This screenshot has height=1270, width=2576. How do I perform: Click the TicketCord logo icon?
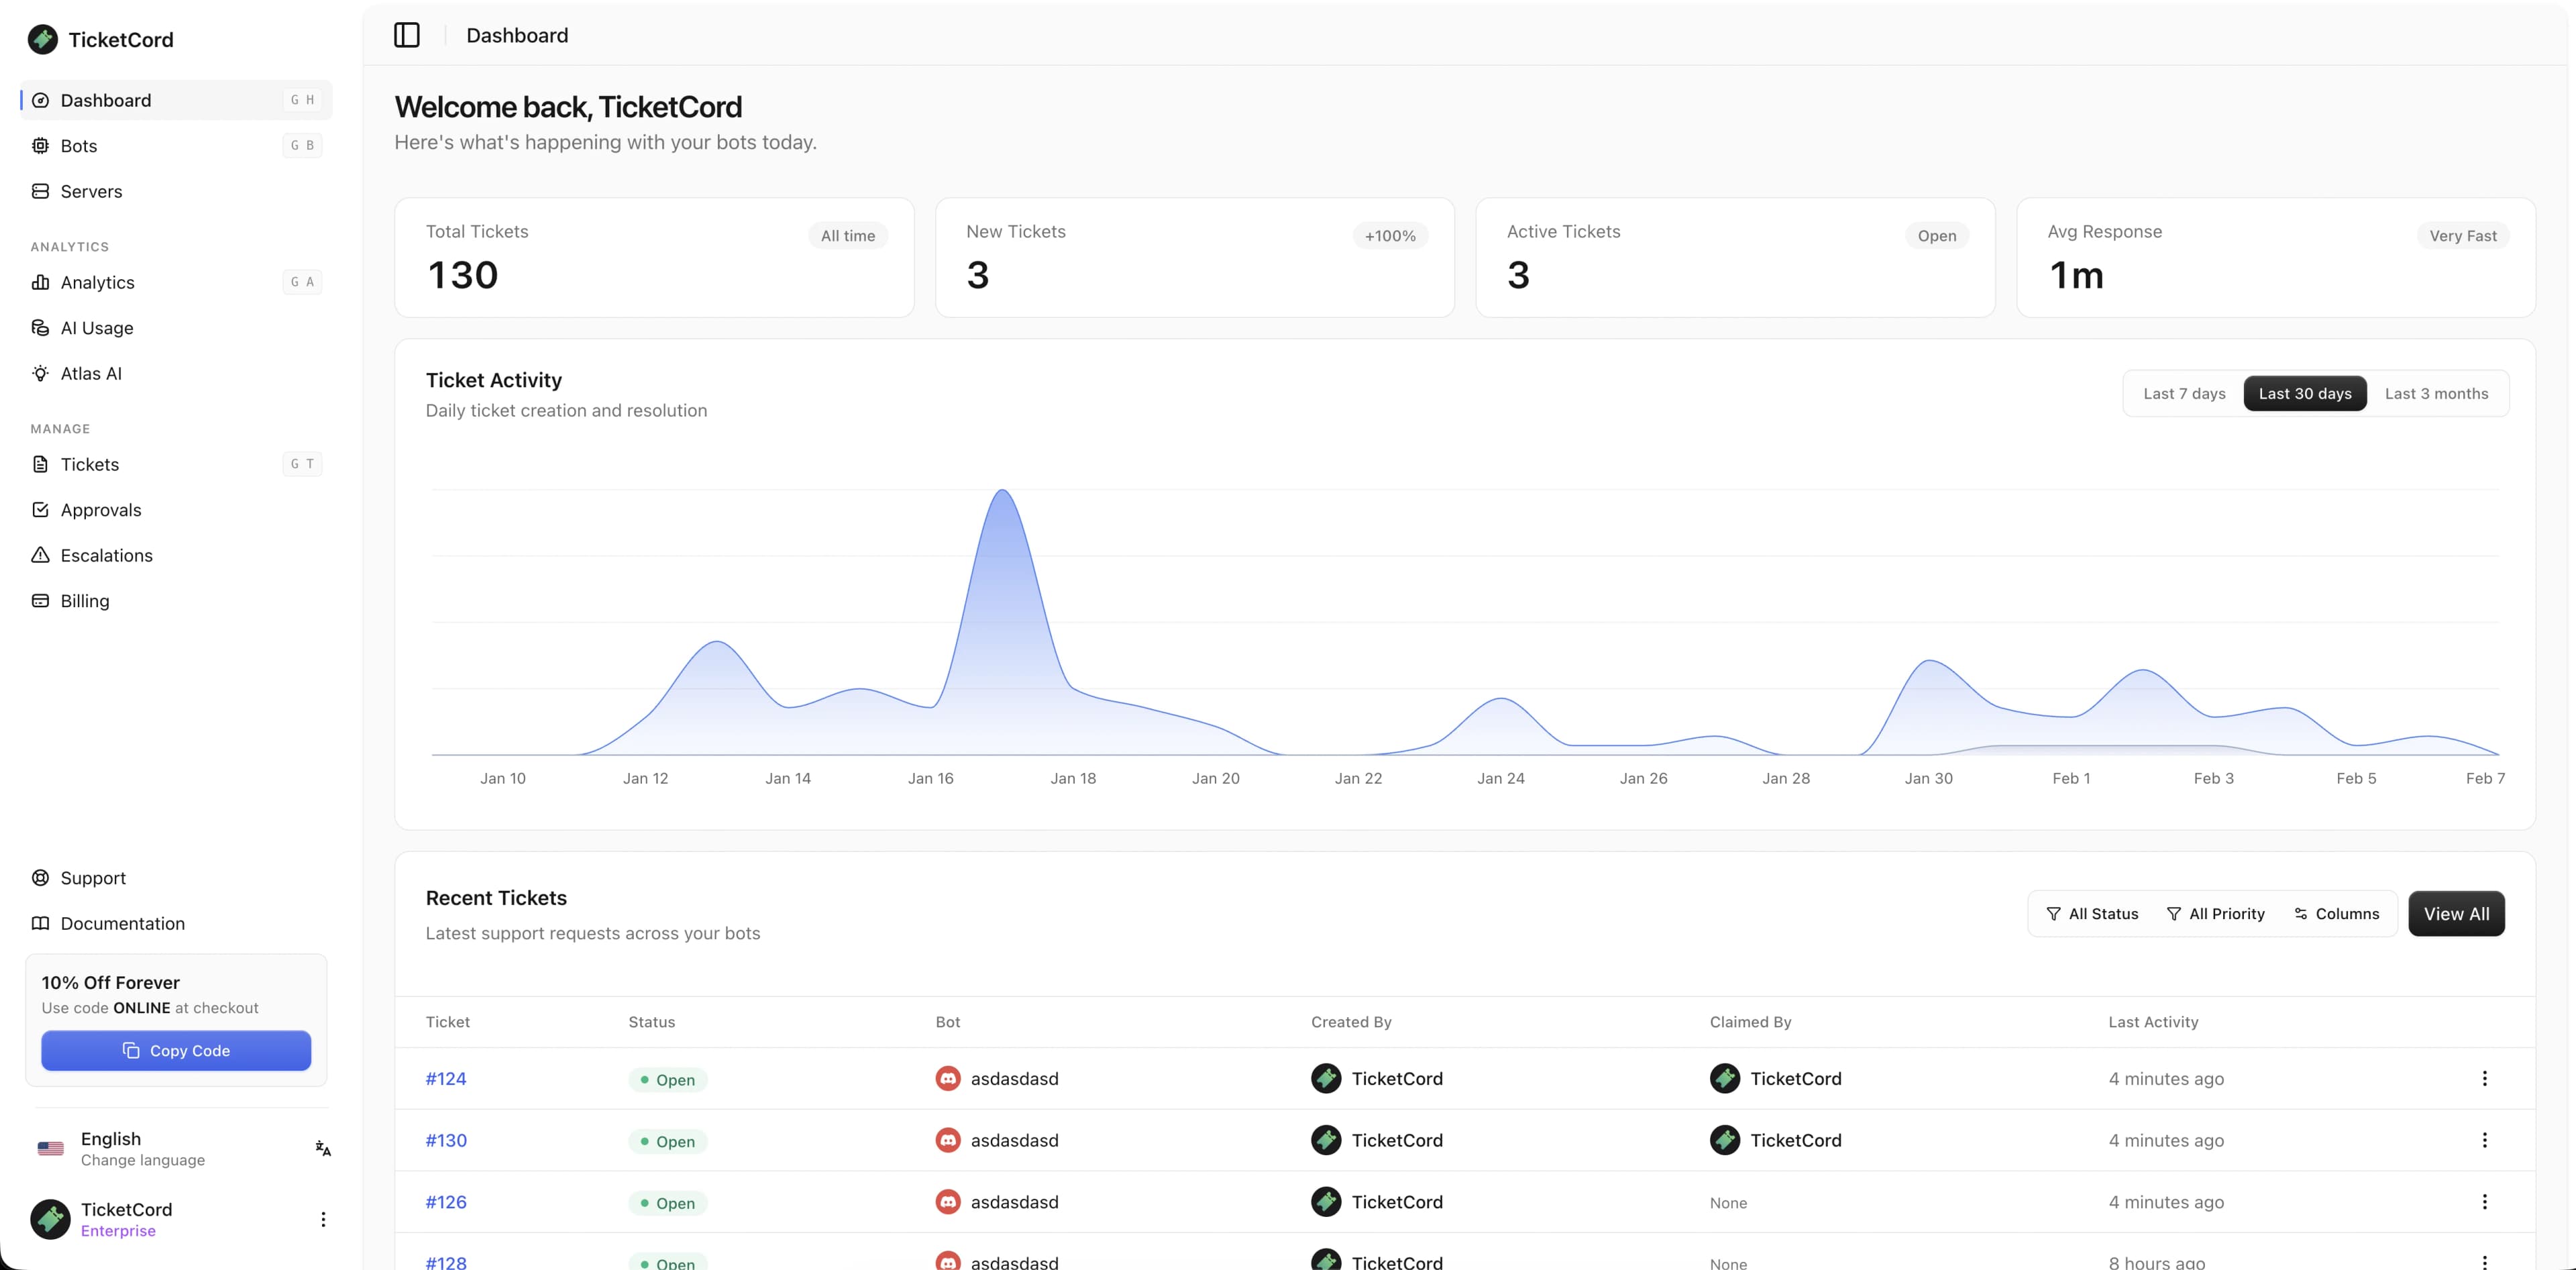(x=42, y=40)
